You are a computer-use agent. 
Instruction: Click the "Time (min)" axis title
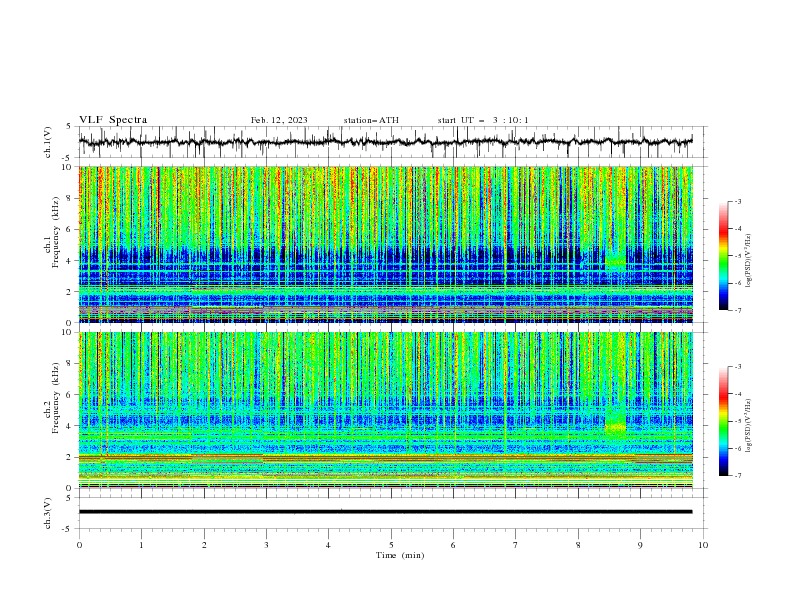pos(400,555)
